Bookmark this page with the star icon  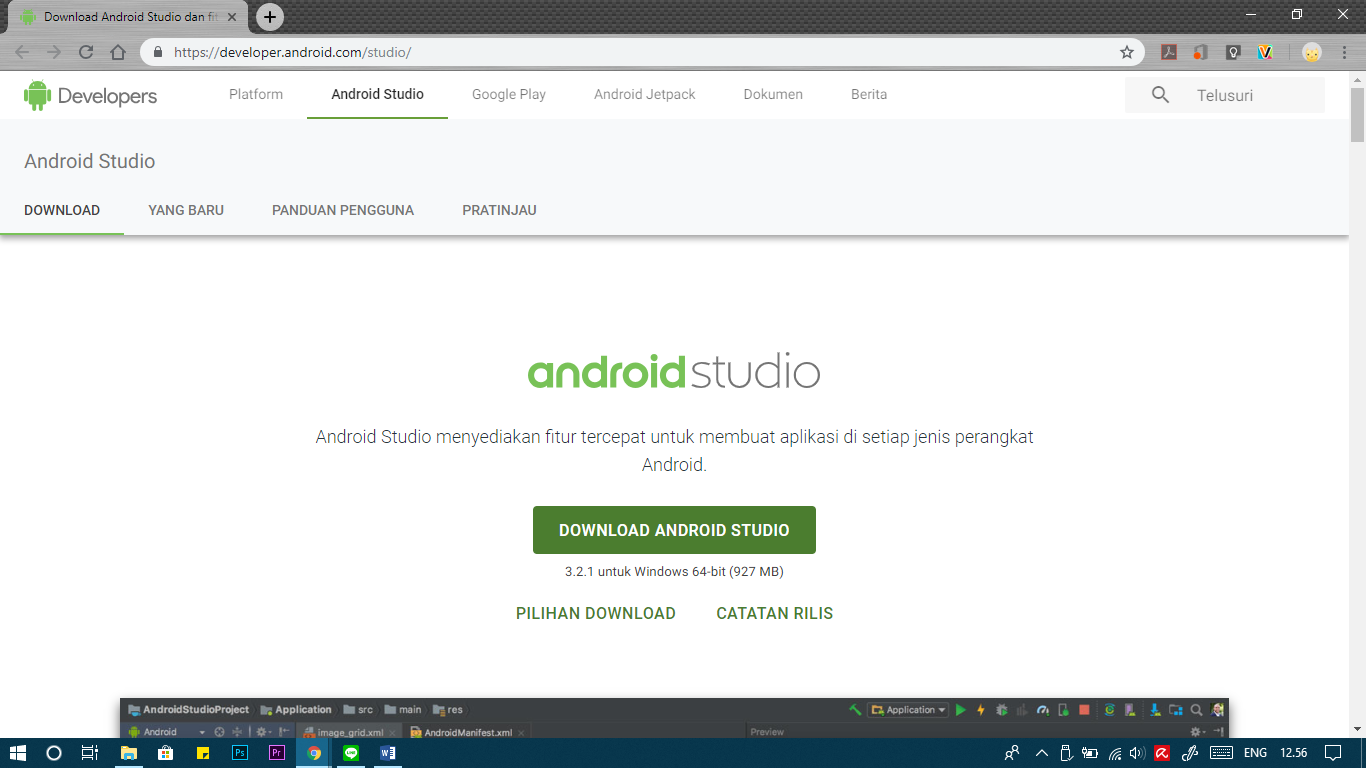pyautogui.click(x=1127, y=52)
